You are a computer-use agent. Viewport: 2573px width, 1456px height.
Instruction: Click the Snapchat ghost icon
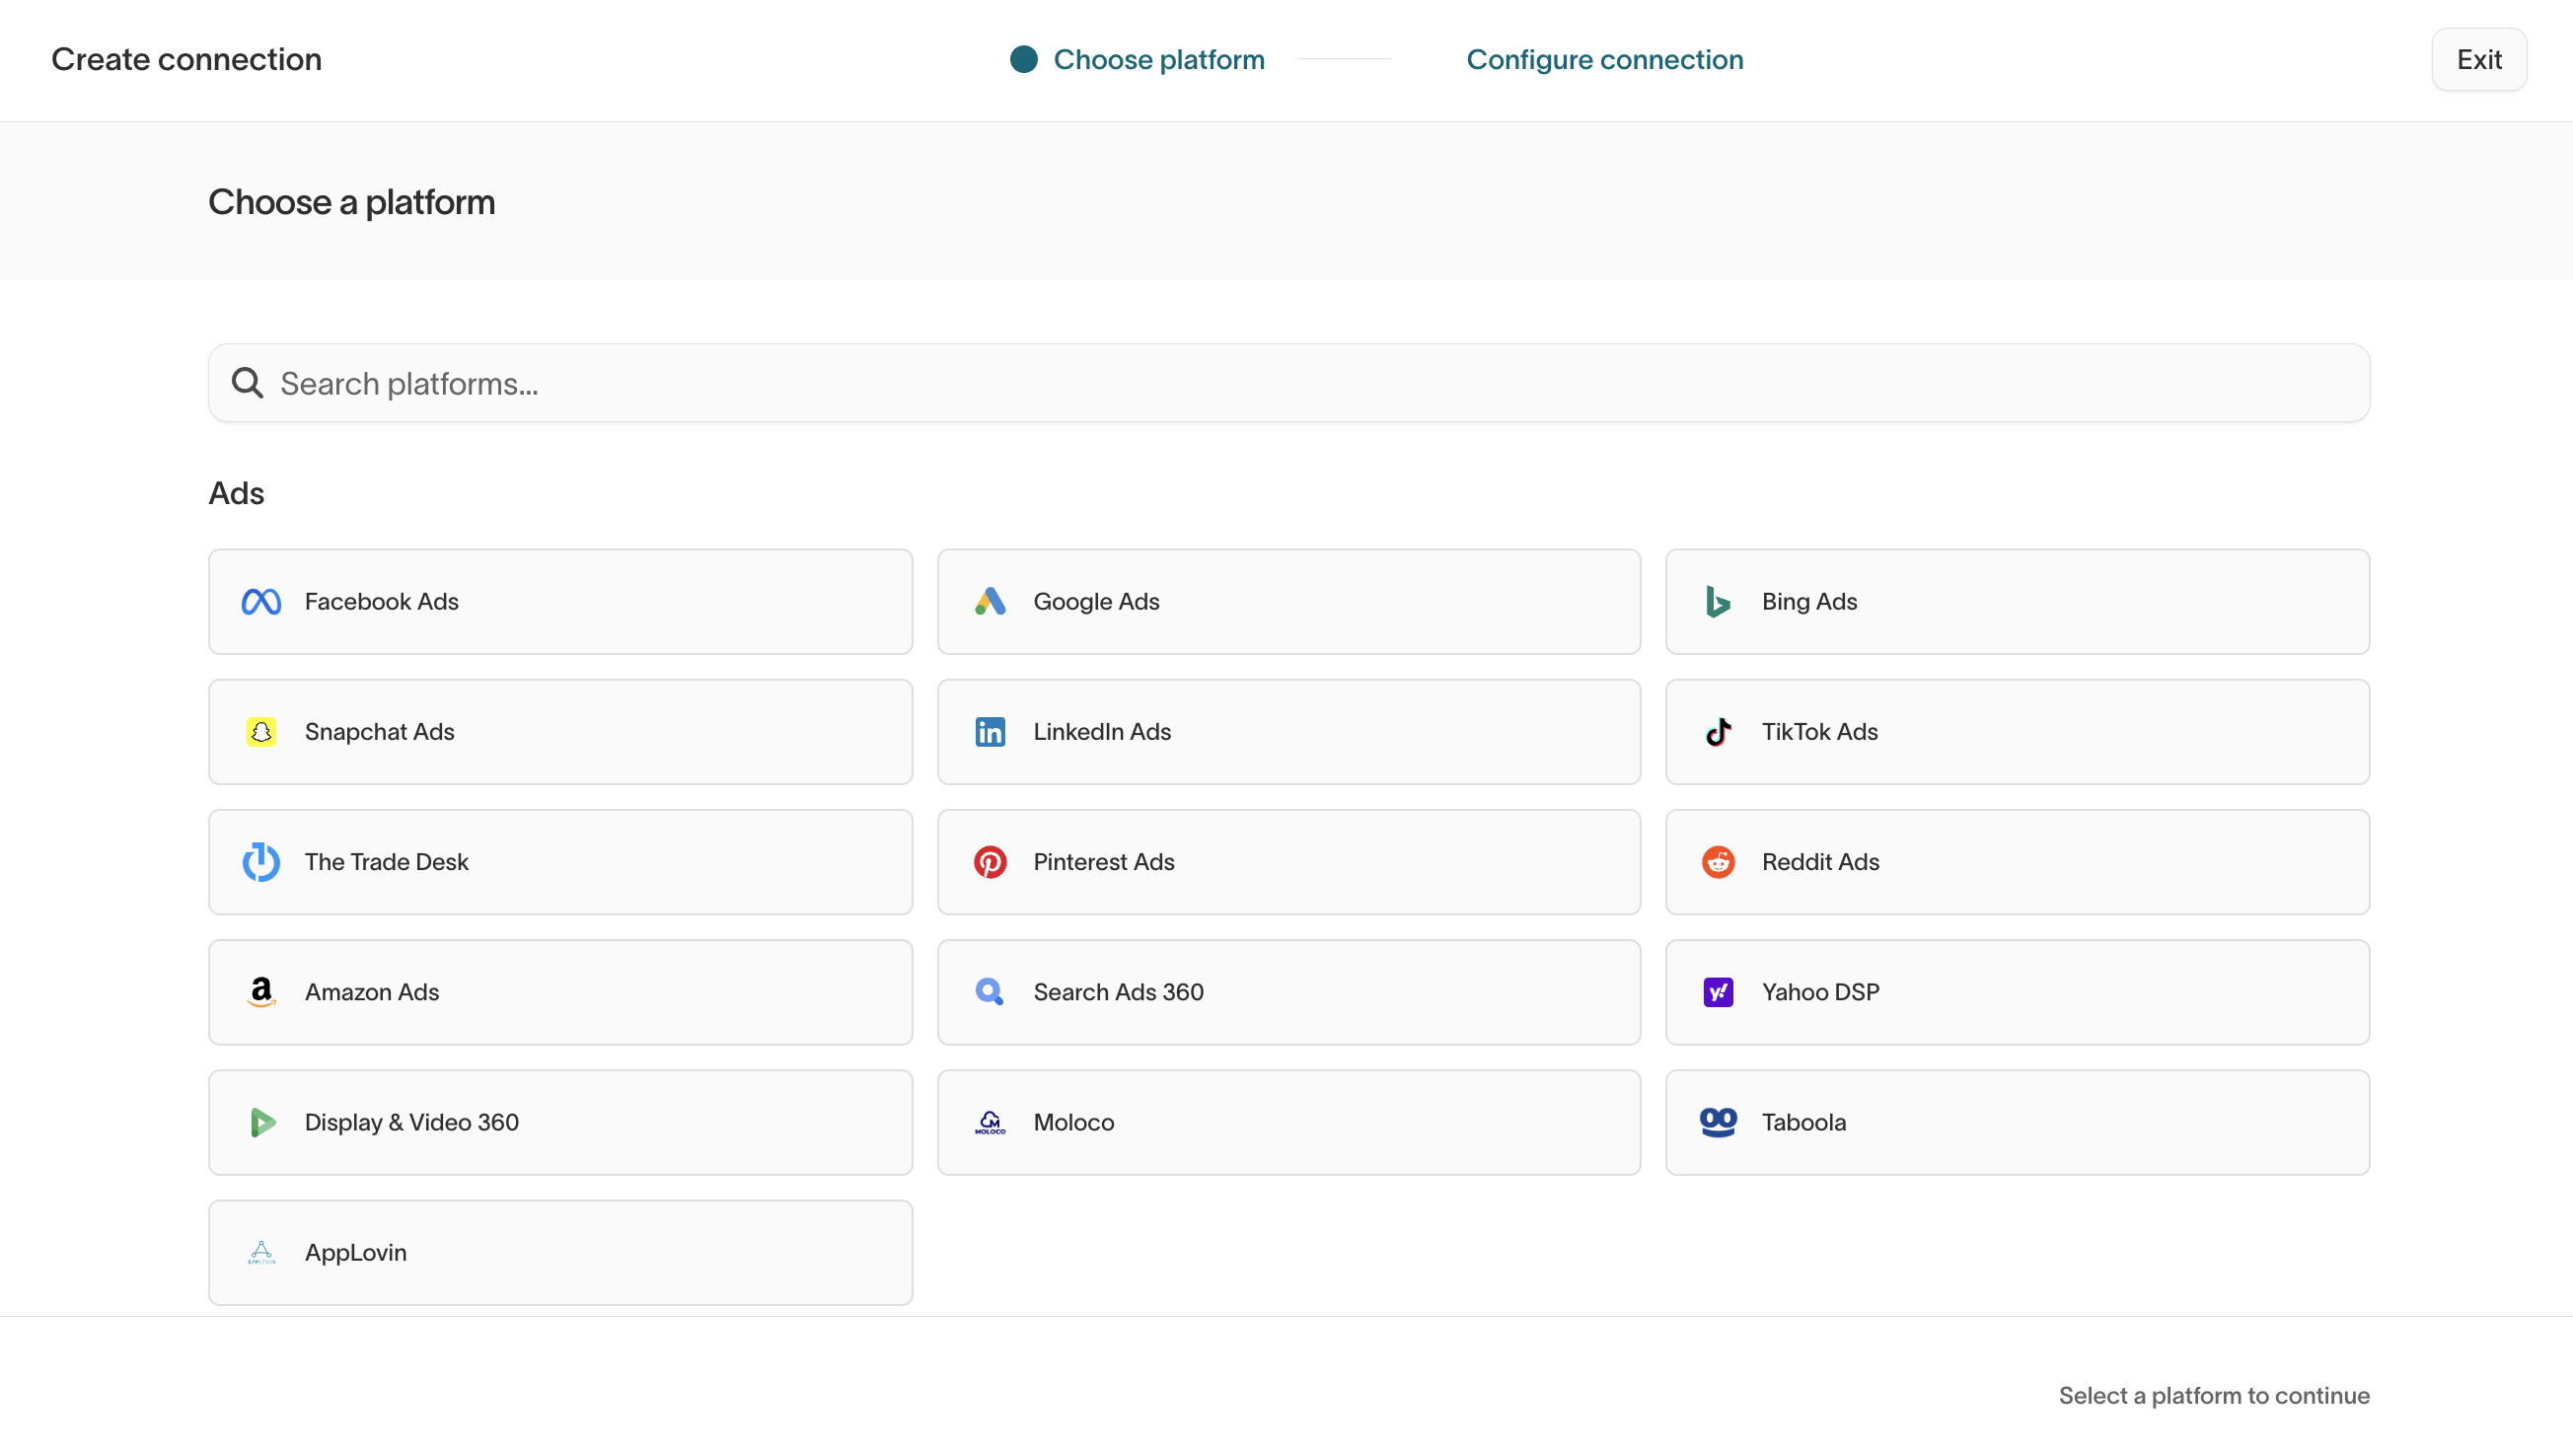261,732
